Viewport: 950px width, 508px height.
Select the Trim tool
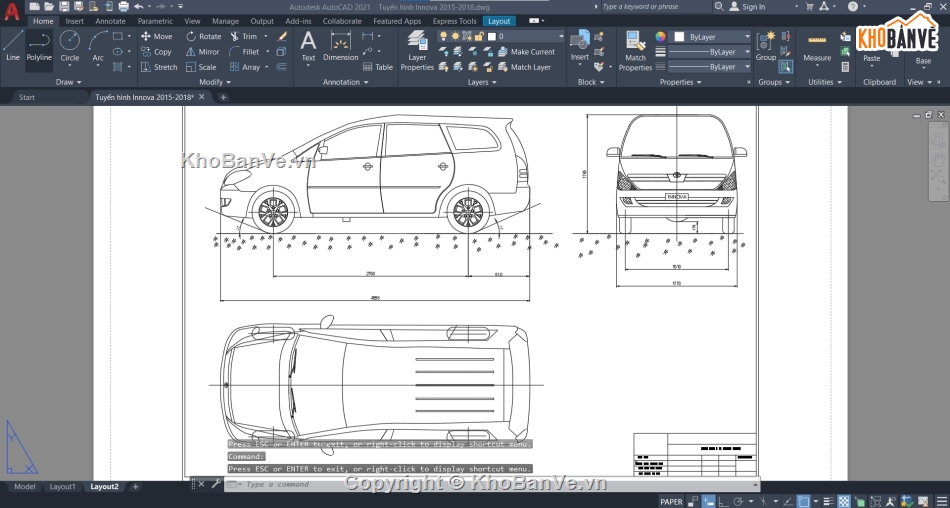244,36
